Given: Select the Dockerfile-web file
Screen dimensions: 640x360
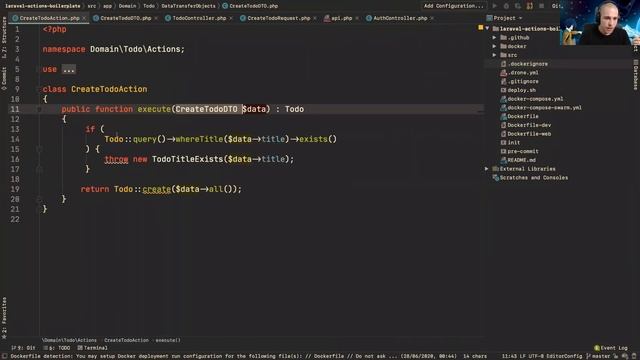Looking at the screenshot, I should point(529,134).
